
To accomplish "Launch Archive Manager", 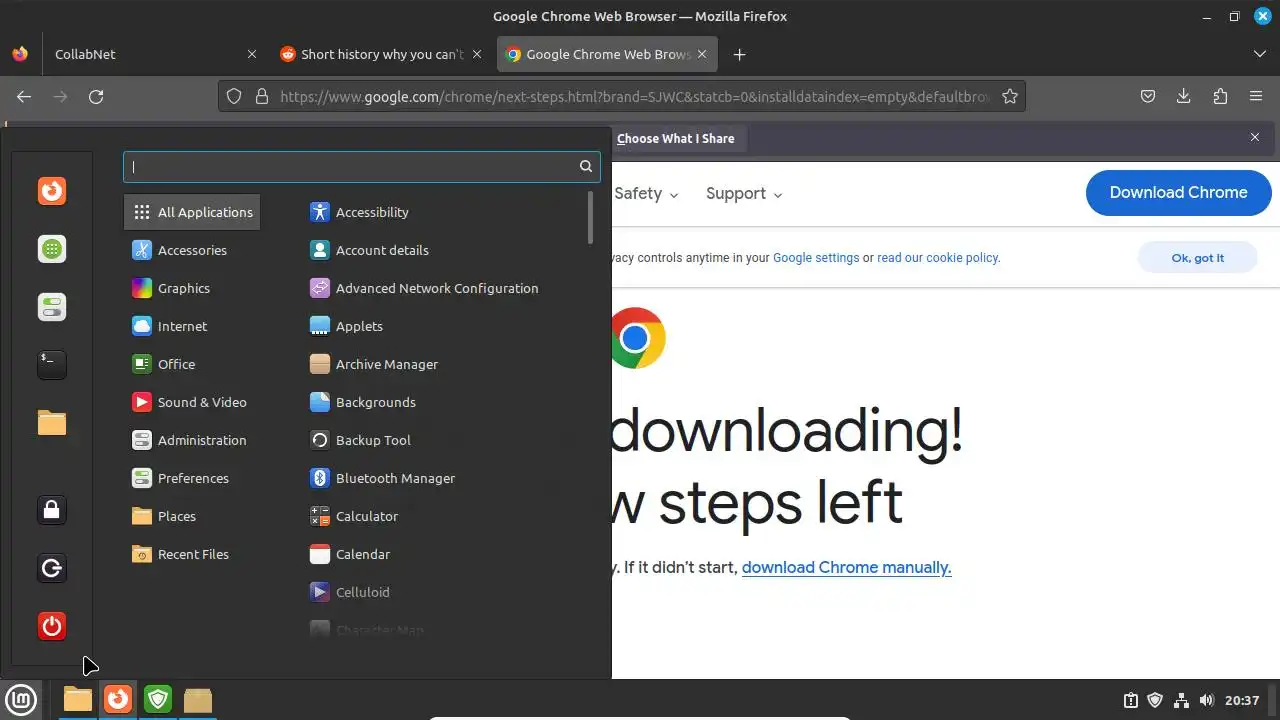I will (374, 364).
